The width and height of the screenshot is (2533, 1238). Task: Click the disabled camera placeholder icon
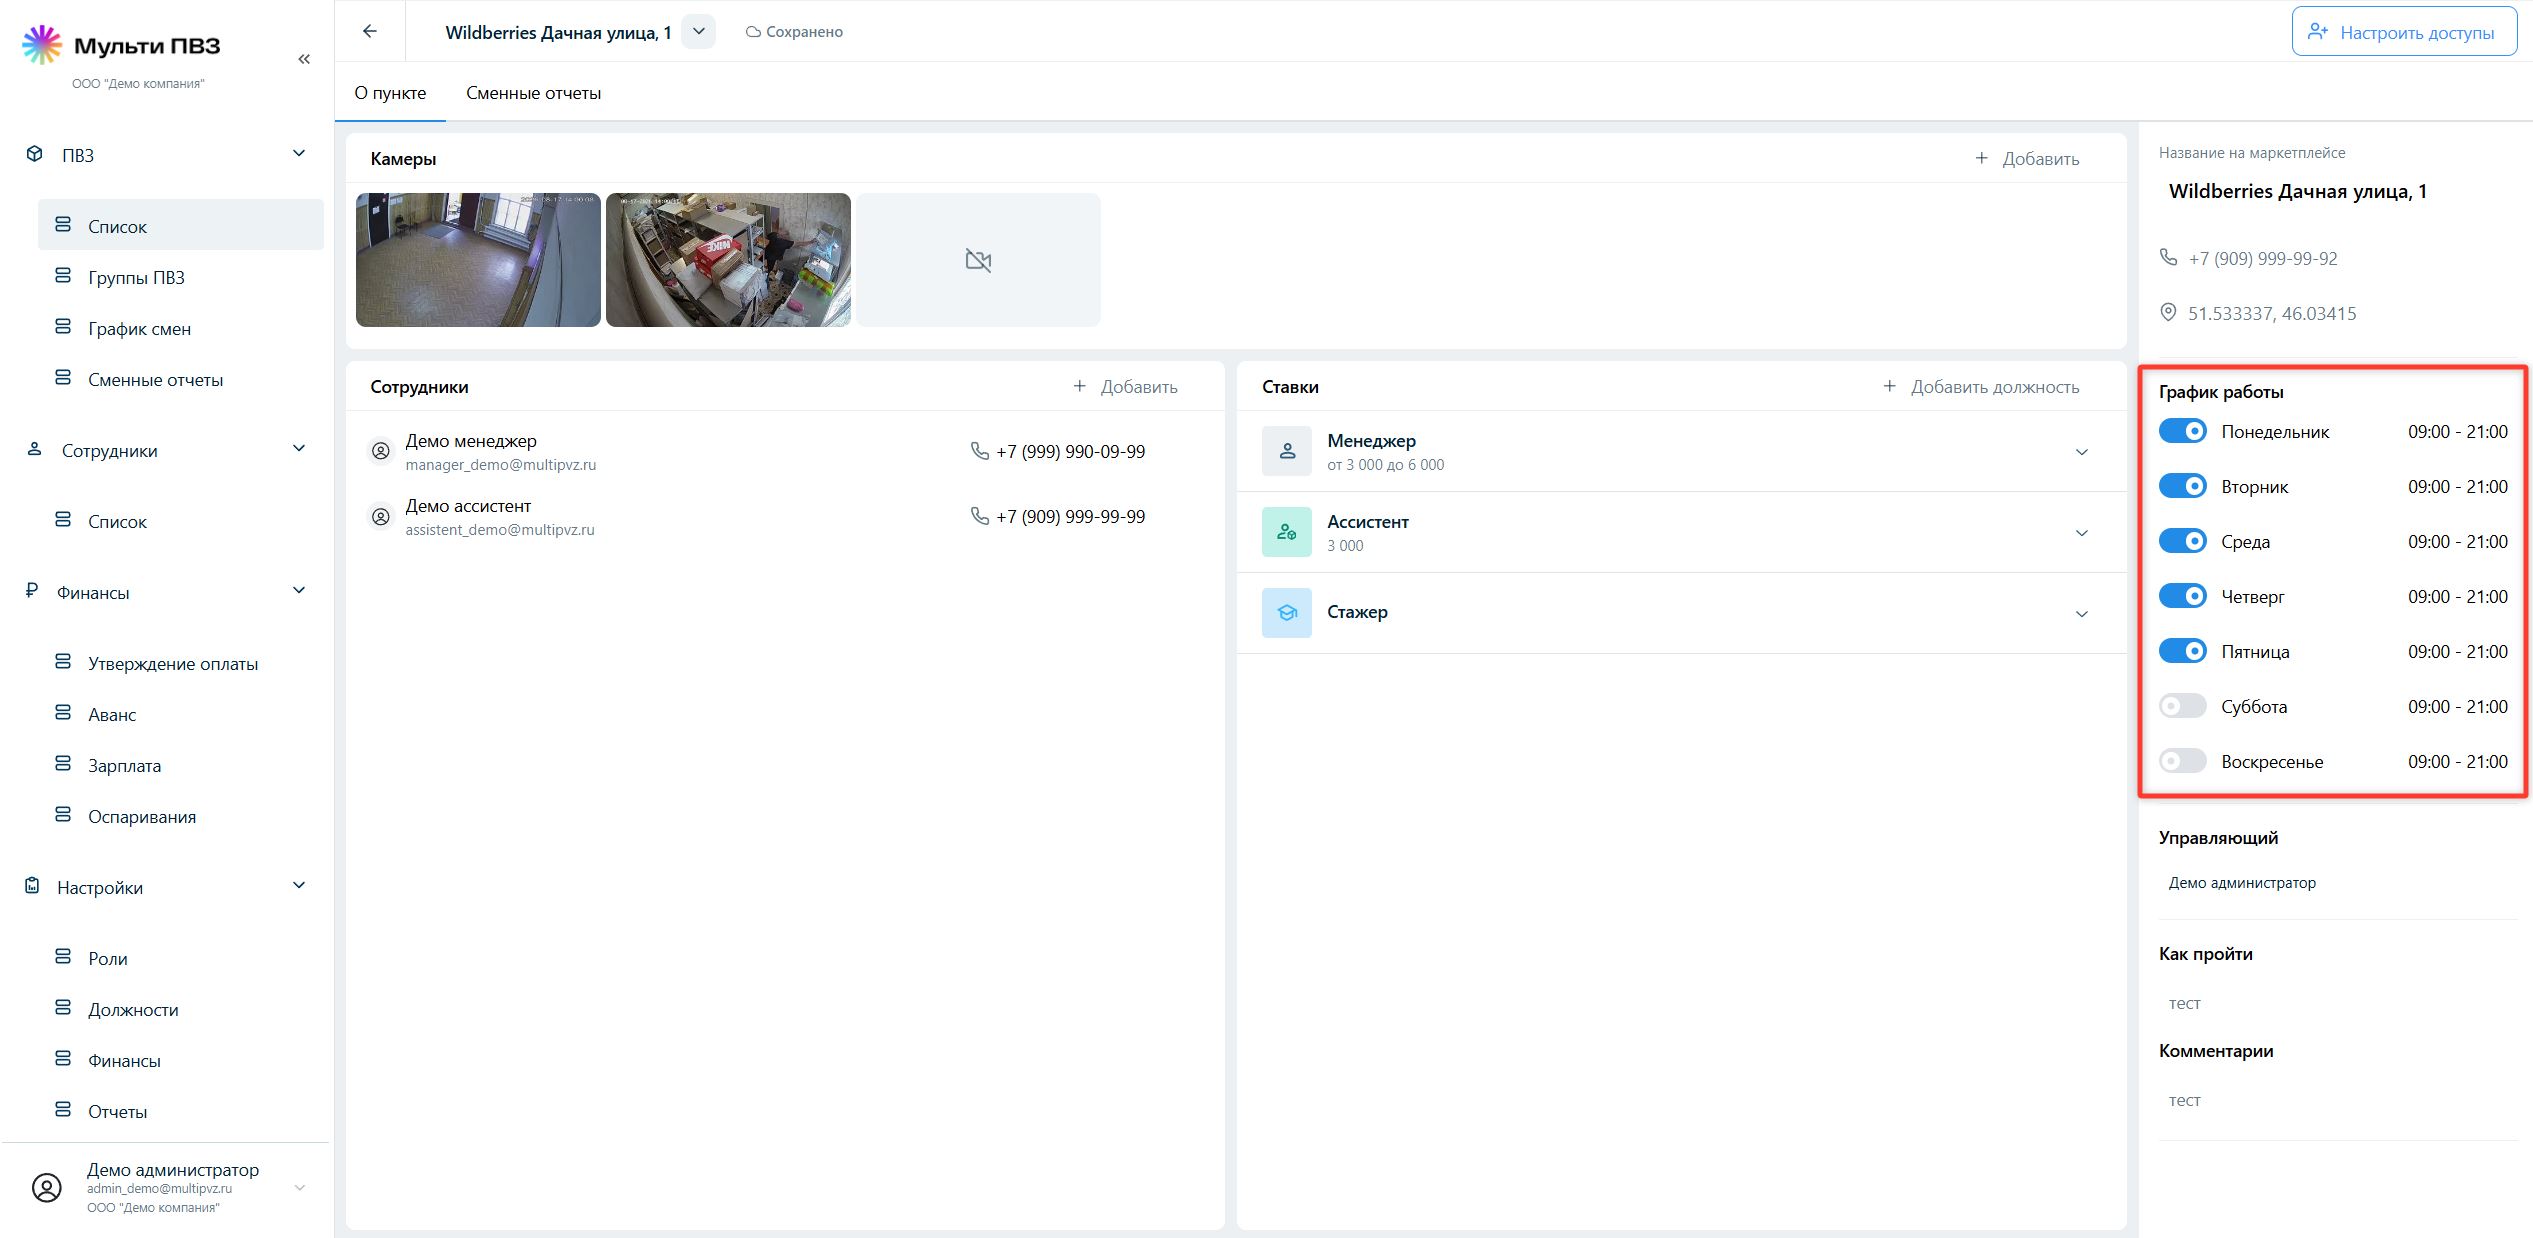coord(978,261)
